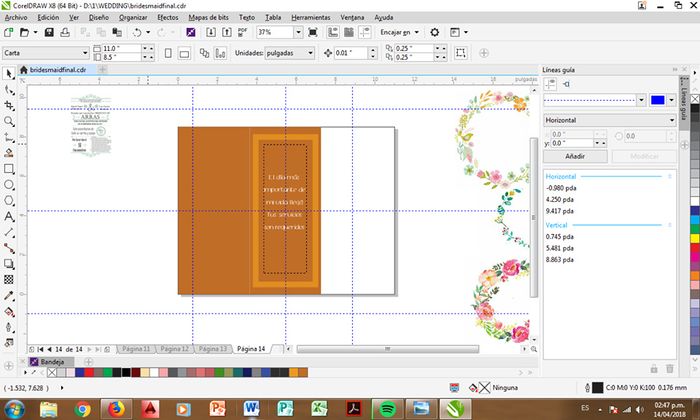Image resolution: width=700 pixels, height=420 pixels.
Task: Select the Zoom magnifier tool
Action: point(9,121)
